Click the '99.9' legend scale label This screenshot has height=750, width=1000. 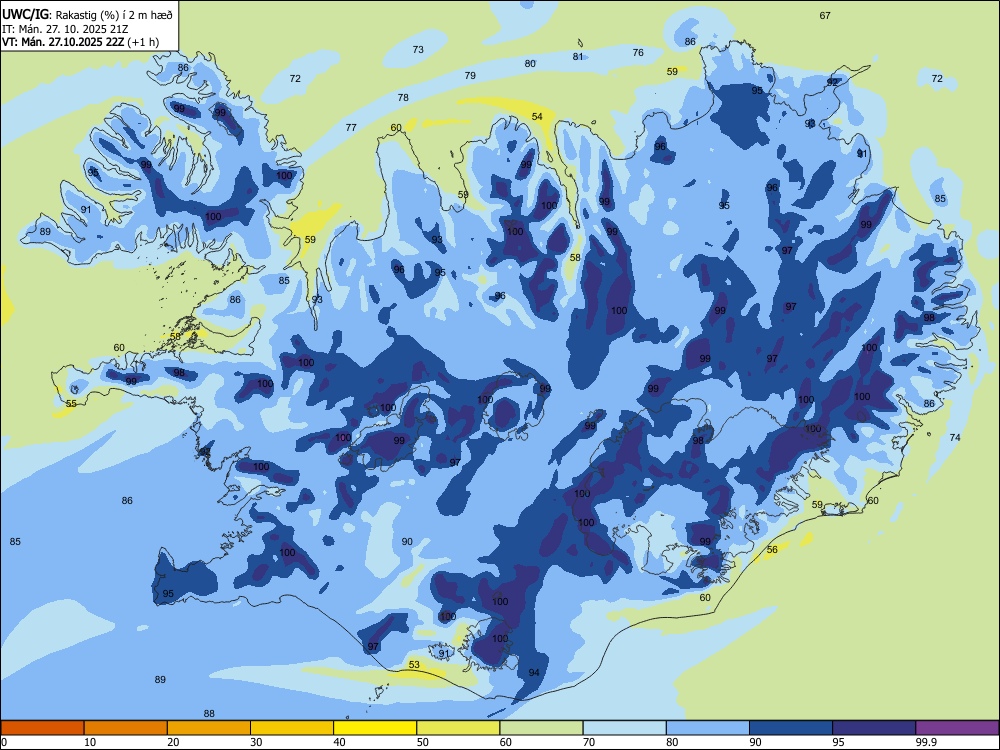tap(925, 742)
